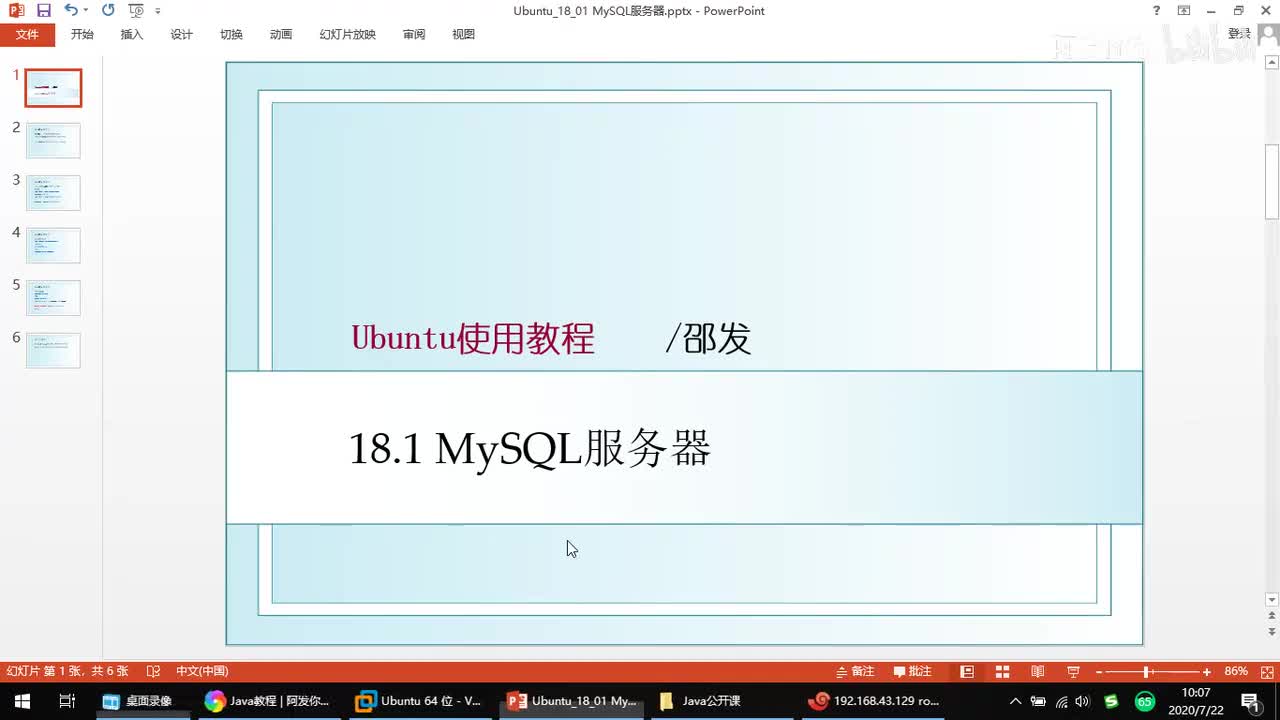Click the subtitle text Ubuntu使用教程
Screen dimensions: 1280x720
pyautogui.click(x=473, y=339)
